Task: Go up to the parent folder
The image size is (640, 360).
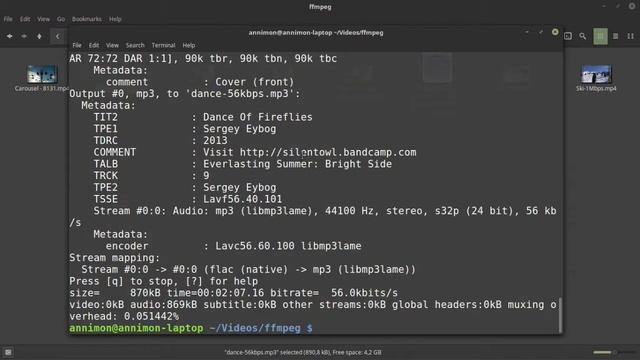Action: click(39, 36)
